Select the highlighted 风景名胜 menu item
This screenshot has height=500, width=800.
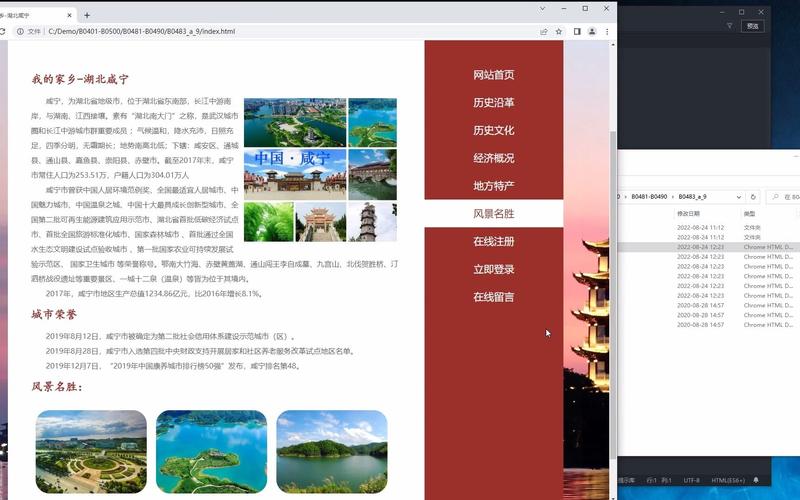pyautogui.click(x=493, y=214)
